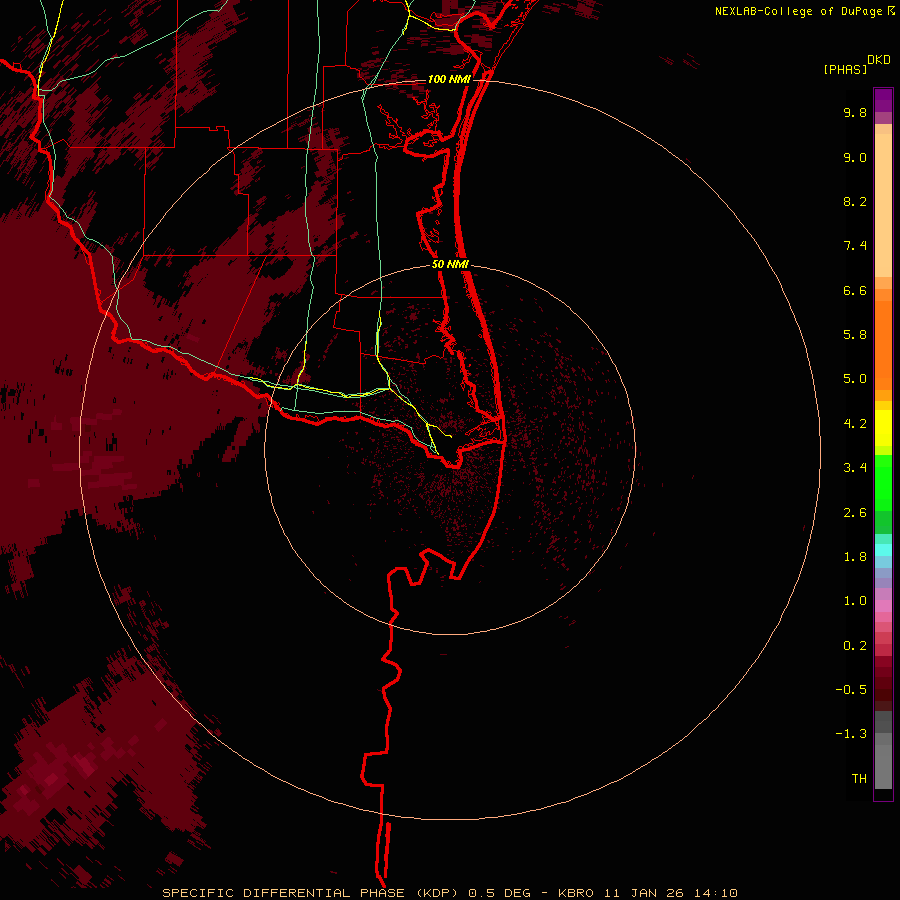900x900 pixels.
Task: Click the [PHAS] legend label
Action: [845, 69]
